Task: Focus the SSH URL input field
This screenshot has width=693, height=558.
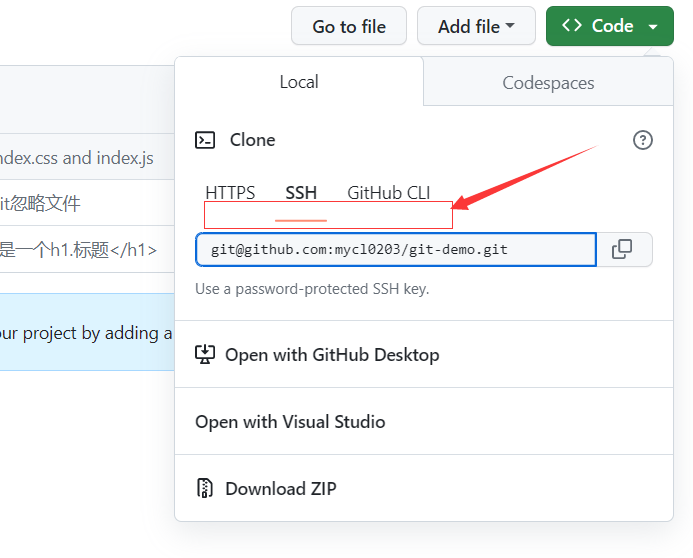Action: pos(396,250)
